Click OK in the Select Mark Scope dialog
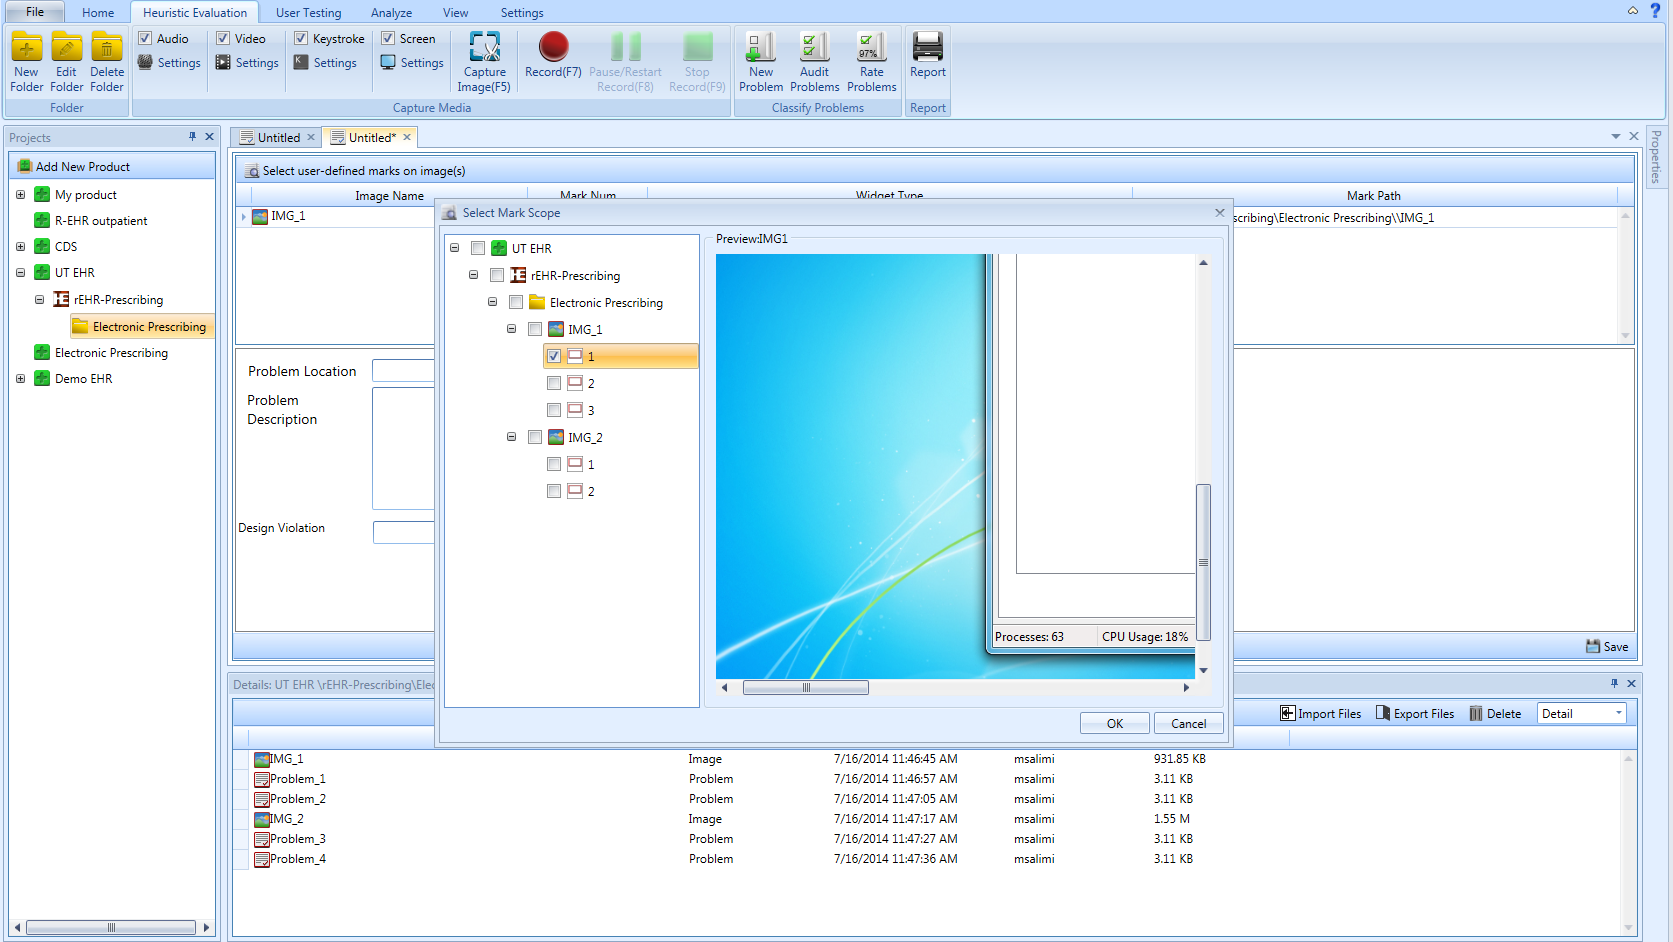This screenshot has width=1673, height=942. tap(1114, 724)
